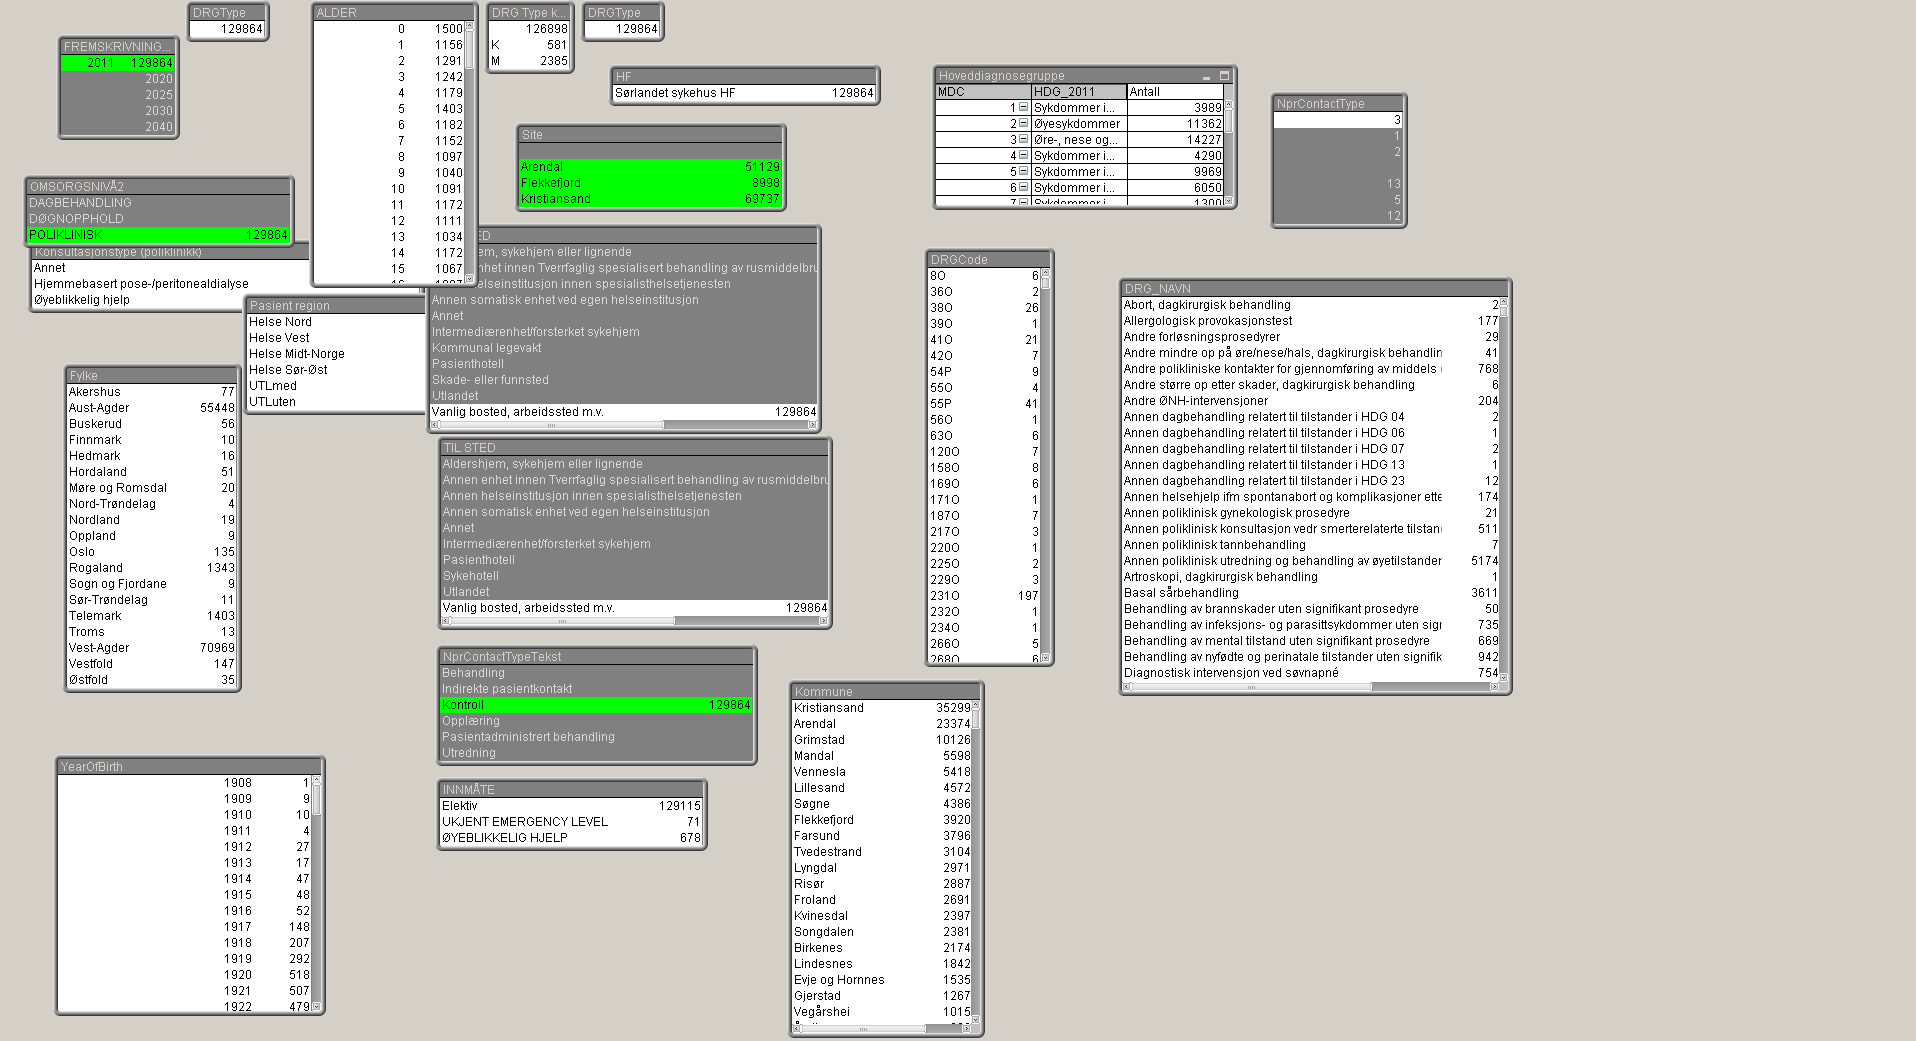Select age 5 in ALDER list
Screen dimensions: 1916x1041
[x=390, y=109]
